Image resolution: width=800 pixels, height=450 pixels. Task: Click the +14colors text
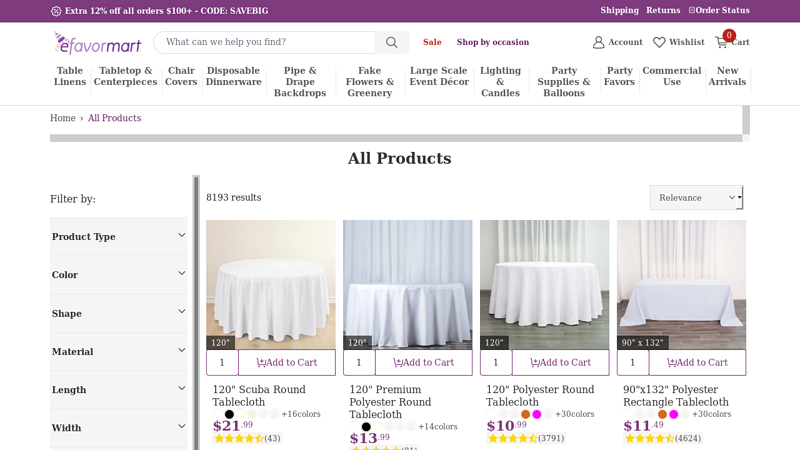tap(438, 426)
